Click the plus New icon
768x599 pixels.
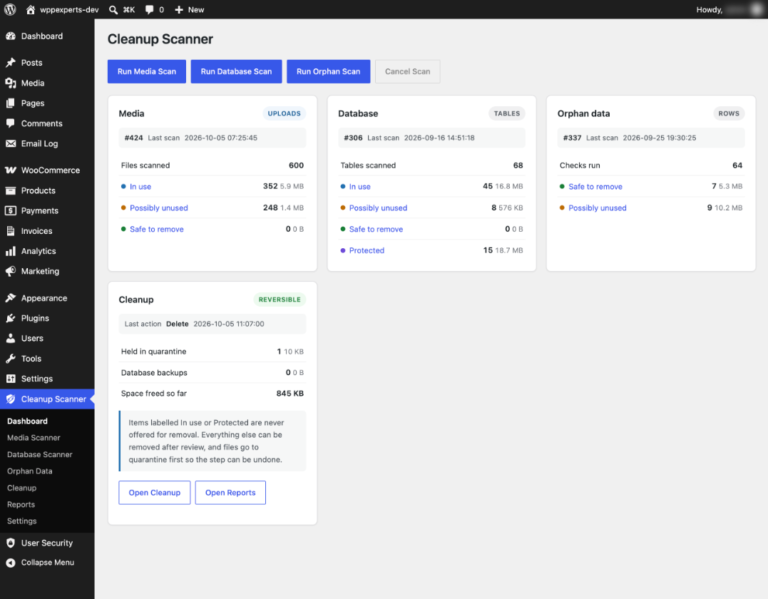[179, 9]
